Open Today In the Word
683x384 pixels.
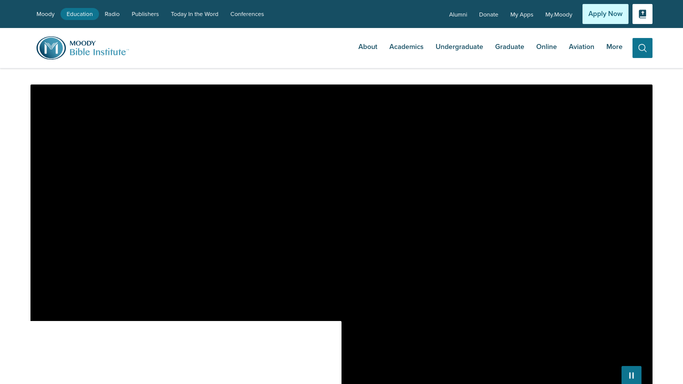pyautogui.click(x=194, y=14)
